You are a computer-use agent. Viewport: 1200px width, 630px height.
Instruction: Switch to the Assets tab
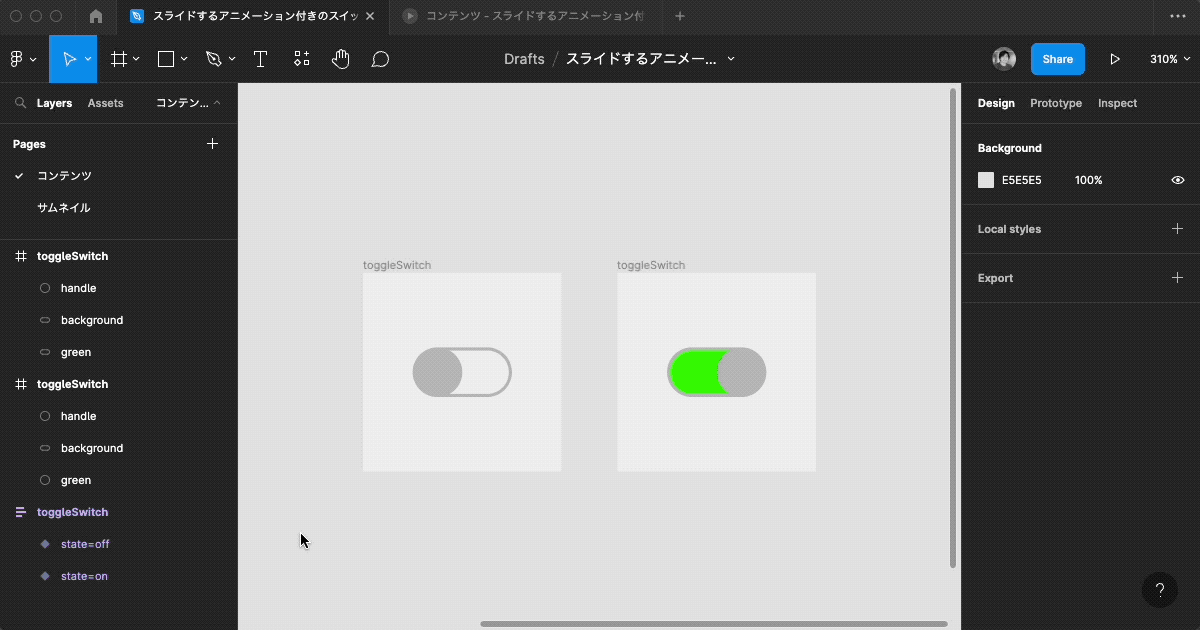[105, 103]
